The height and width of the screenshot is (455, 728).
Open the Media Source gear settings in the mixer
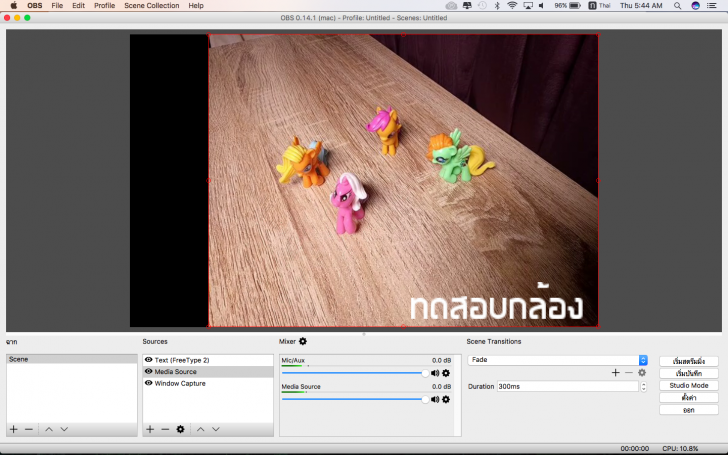tap(446, 399)
